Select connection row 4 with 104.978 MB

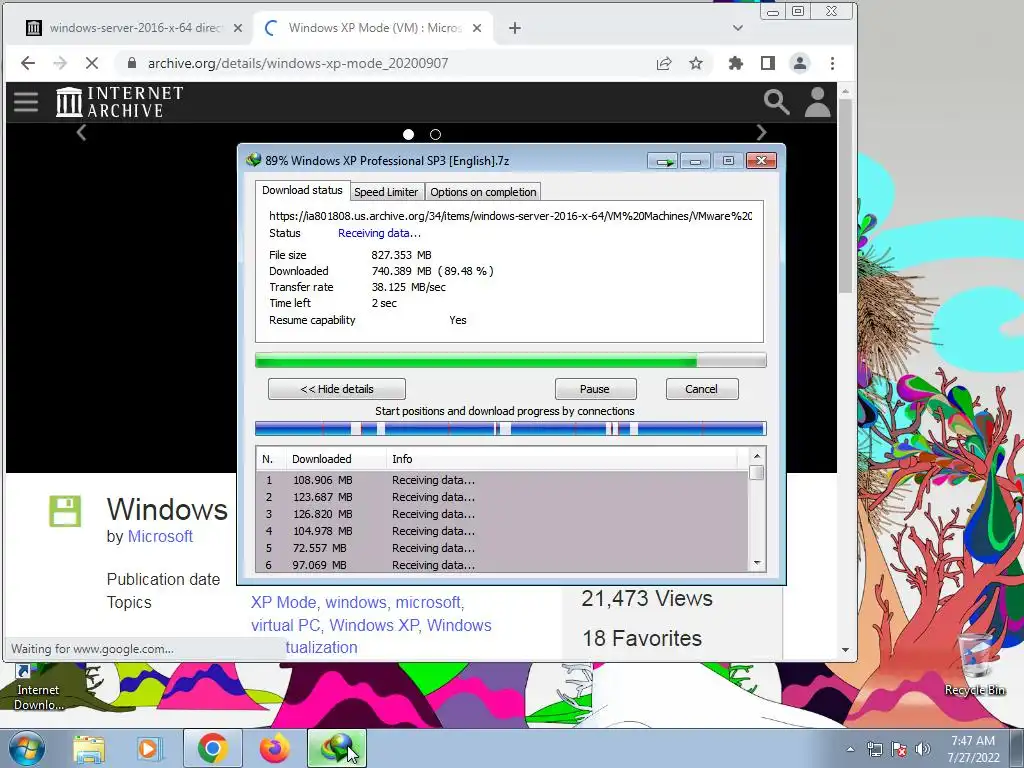502,531
